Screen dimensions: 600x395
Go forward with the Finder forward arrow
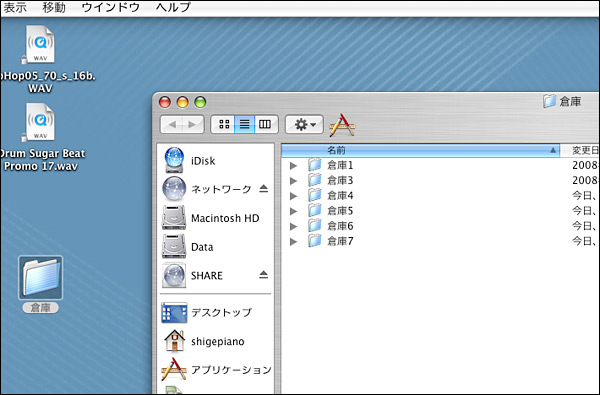(x=193, y=124)
